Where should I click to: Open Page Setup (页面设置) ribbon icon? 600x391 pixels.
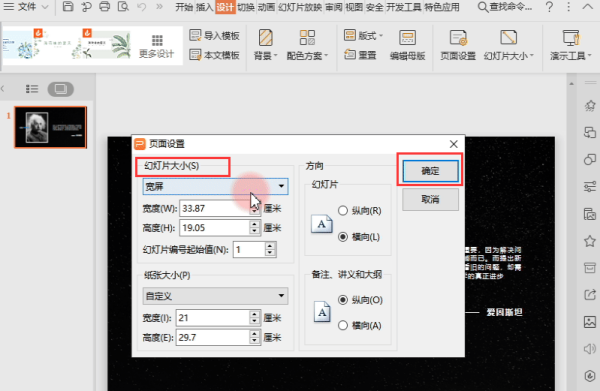(x=458, y=38)
